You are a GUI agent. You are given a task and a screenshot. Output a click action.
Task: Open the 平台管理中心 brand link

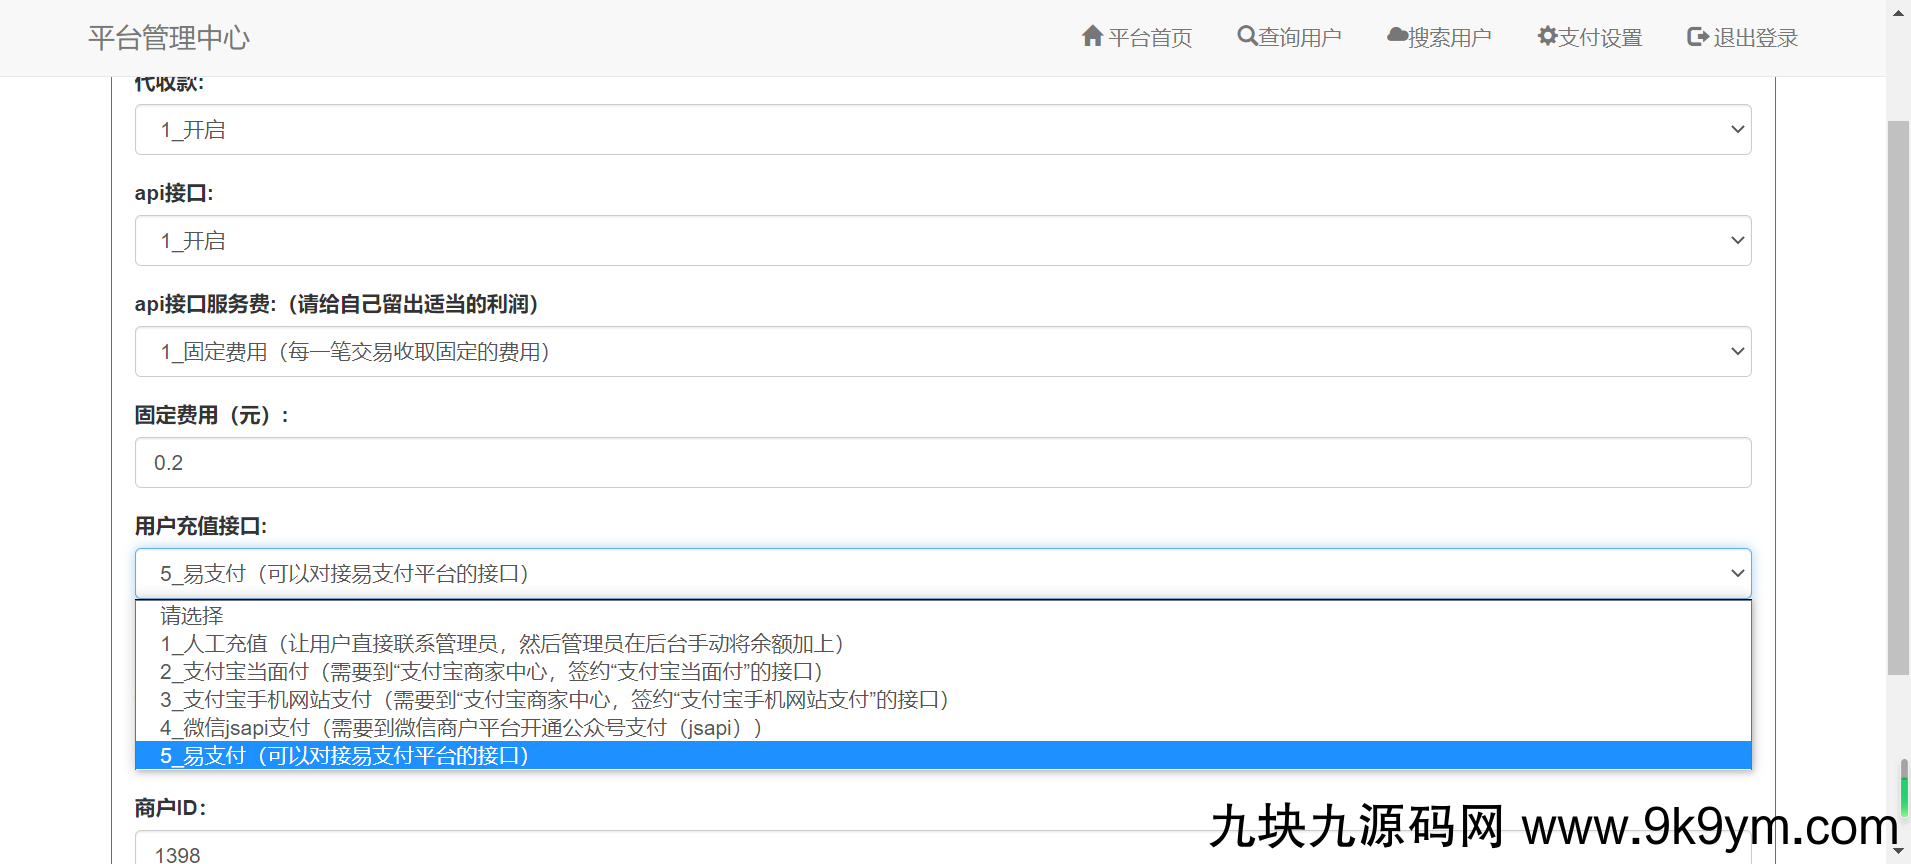168,38
